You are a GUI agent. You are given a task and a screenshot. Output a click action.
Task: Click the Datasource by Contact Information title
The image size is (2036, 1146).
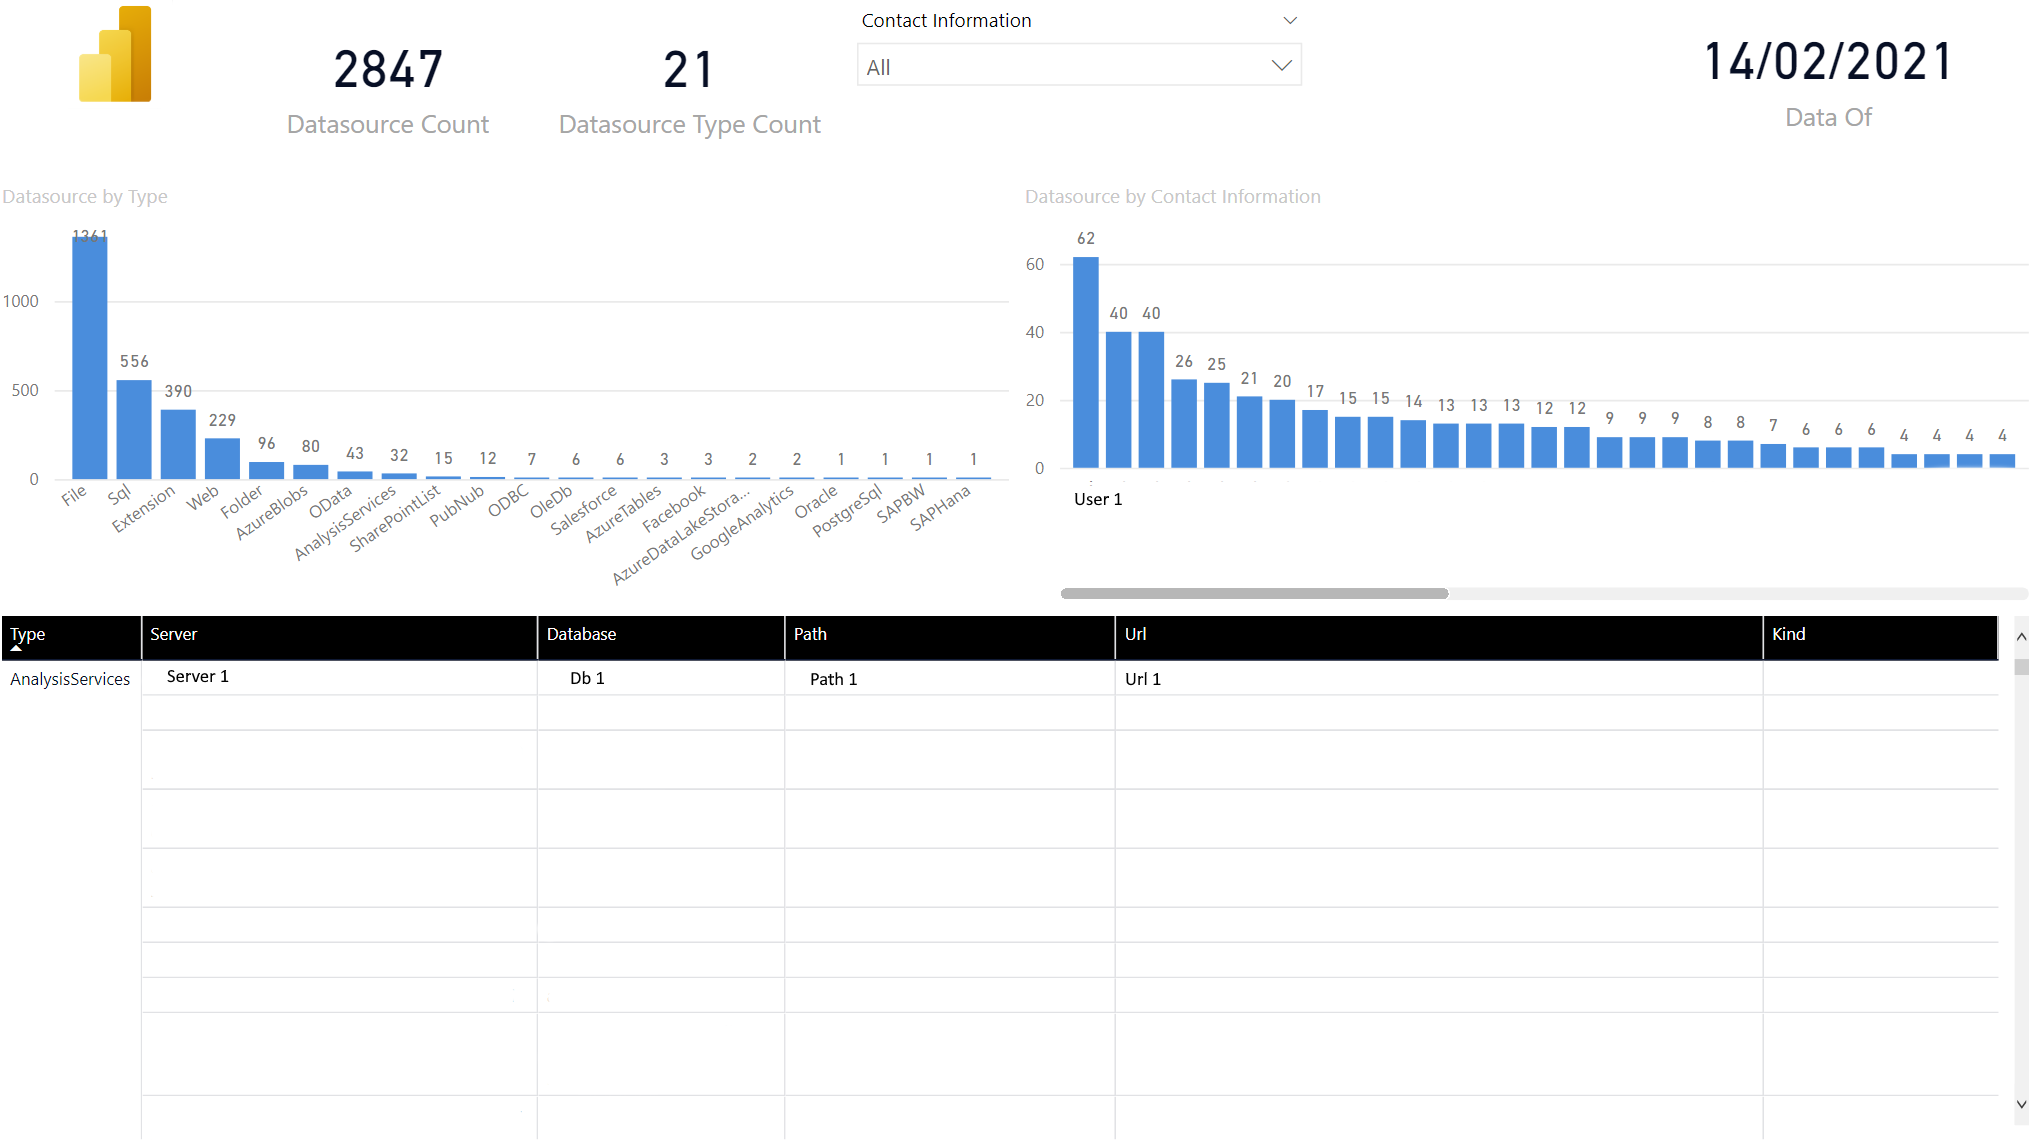click(x=1173, y=197)
